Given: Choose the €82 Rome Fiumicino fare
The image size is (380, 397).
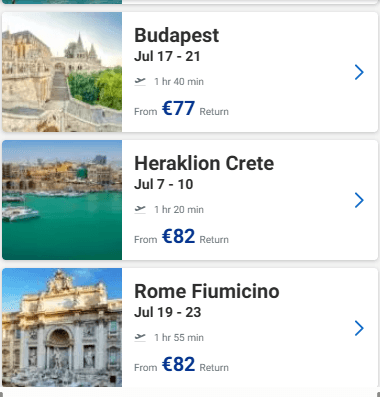Looking at the screenshot, I should click(x=178, y=364).
